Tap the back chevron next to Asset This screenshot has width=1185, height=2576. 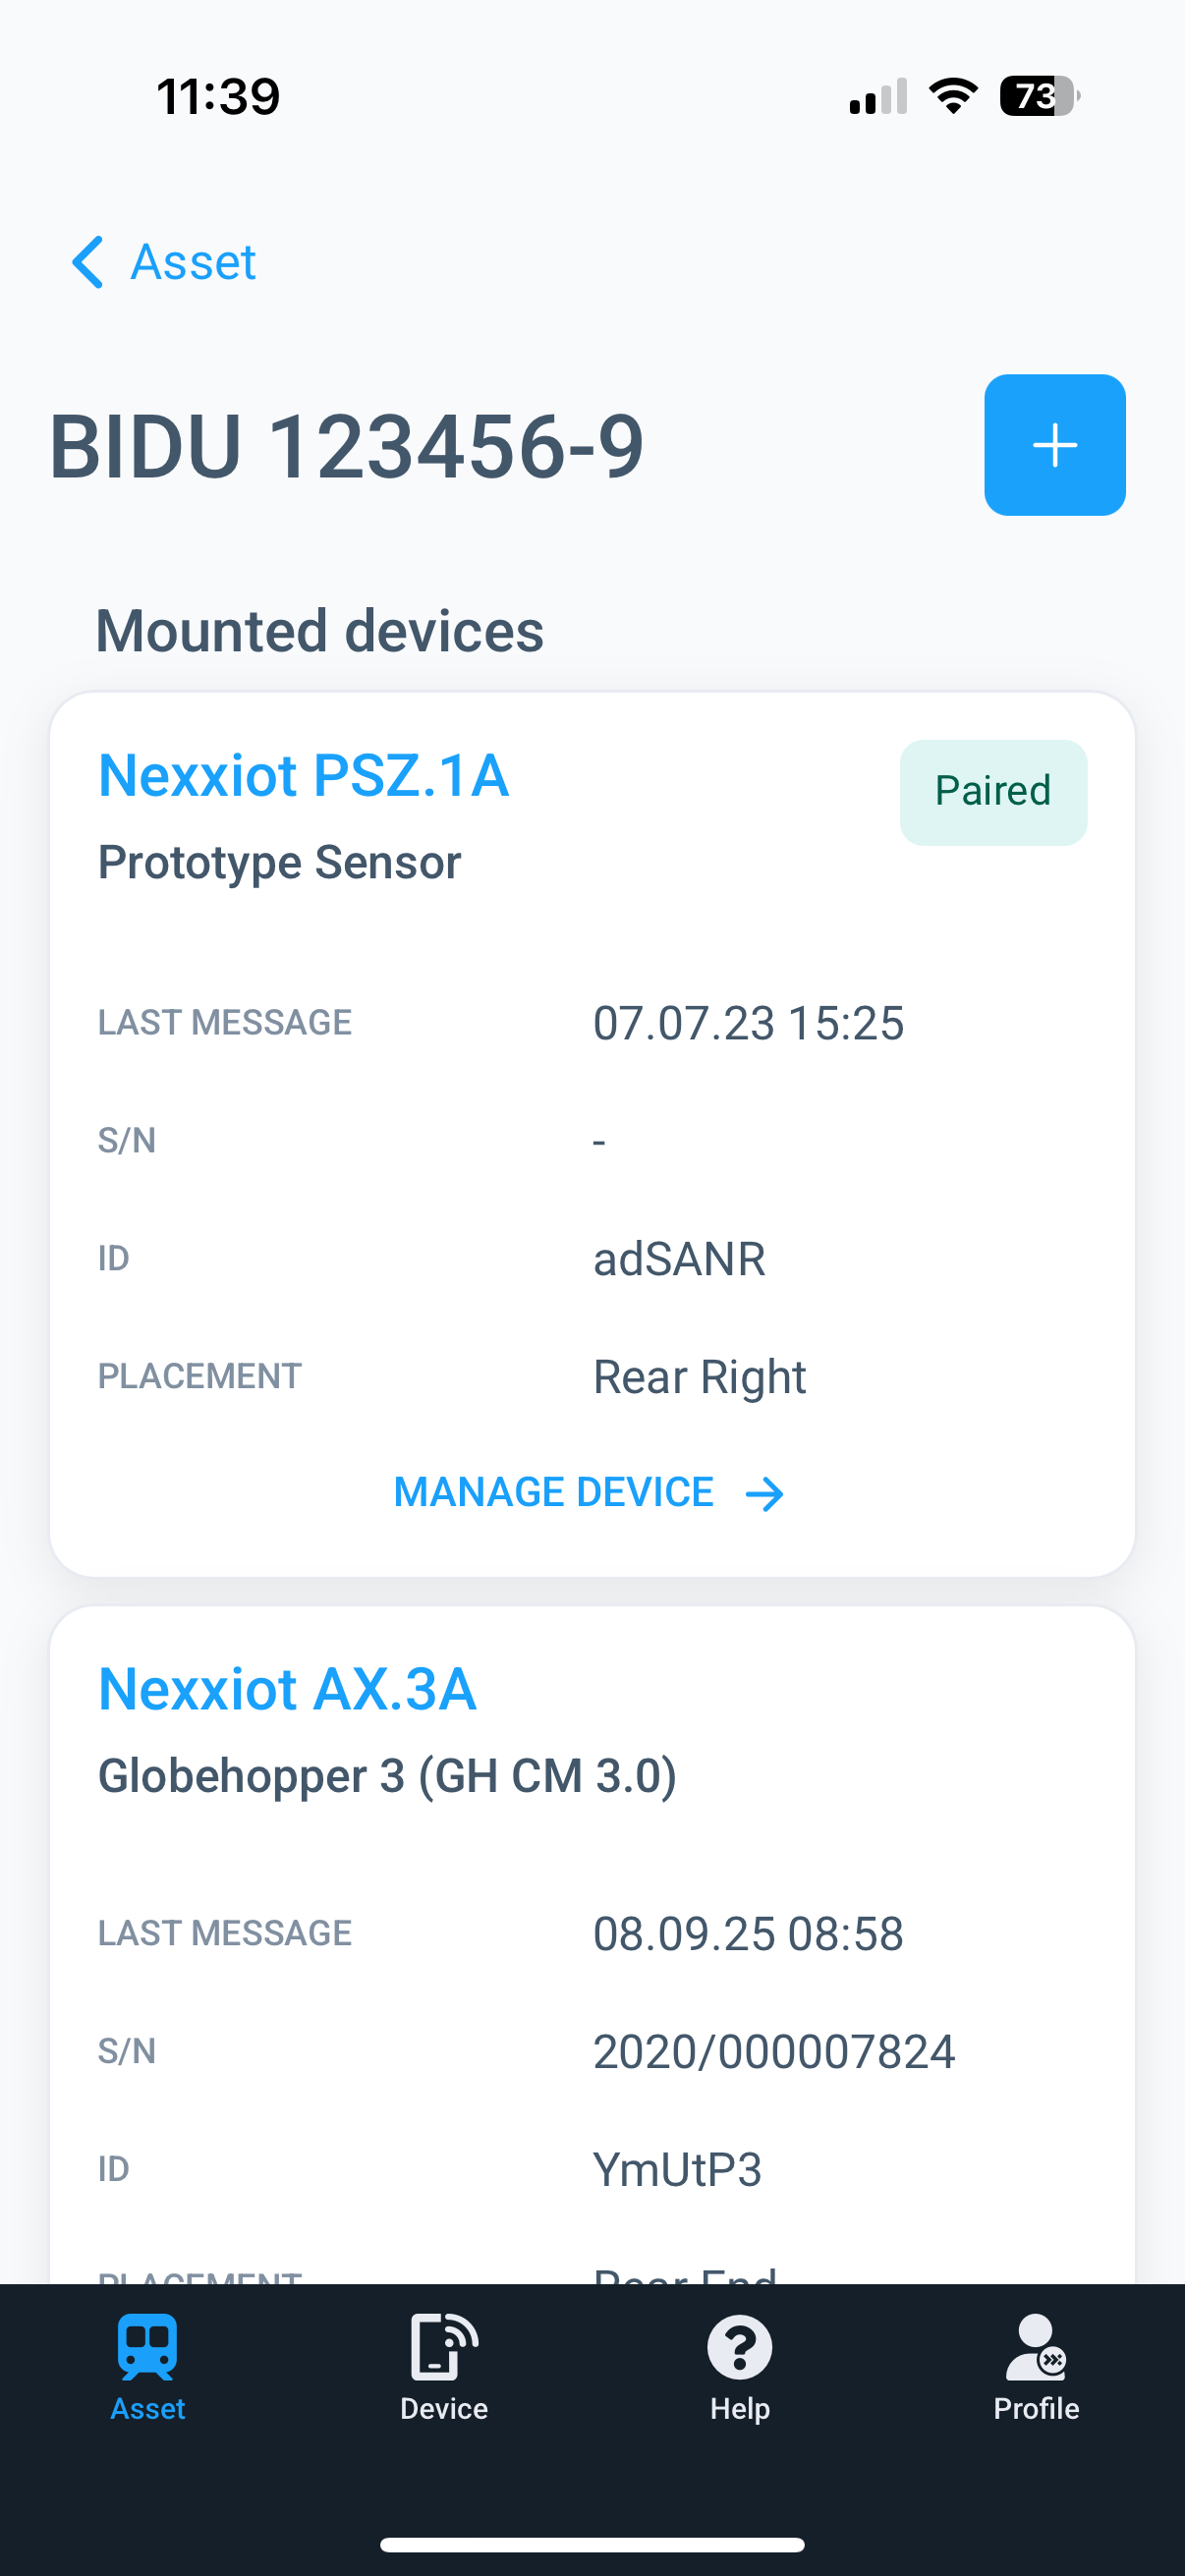click(88, 262)
